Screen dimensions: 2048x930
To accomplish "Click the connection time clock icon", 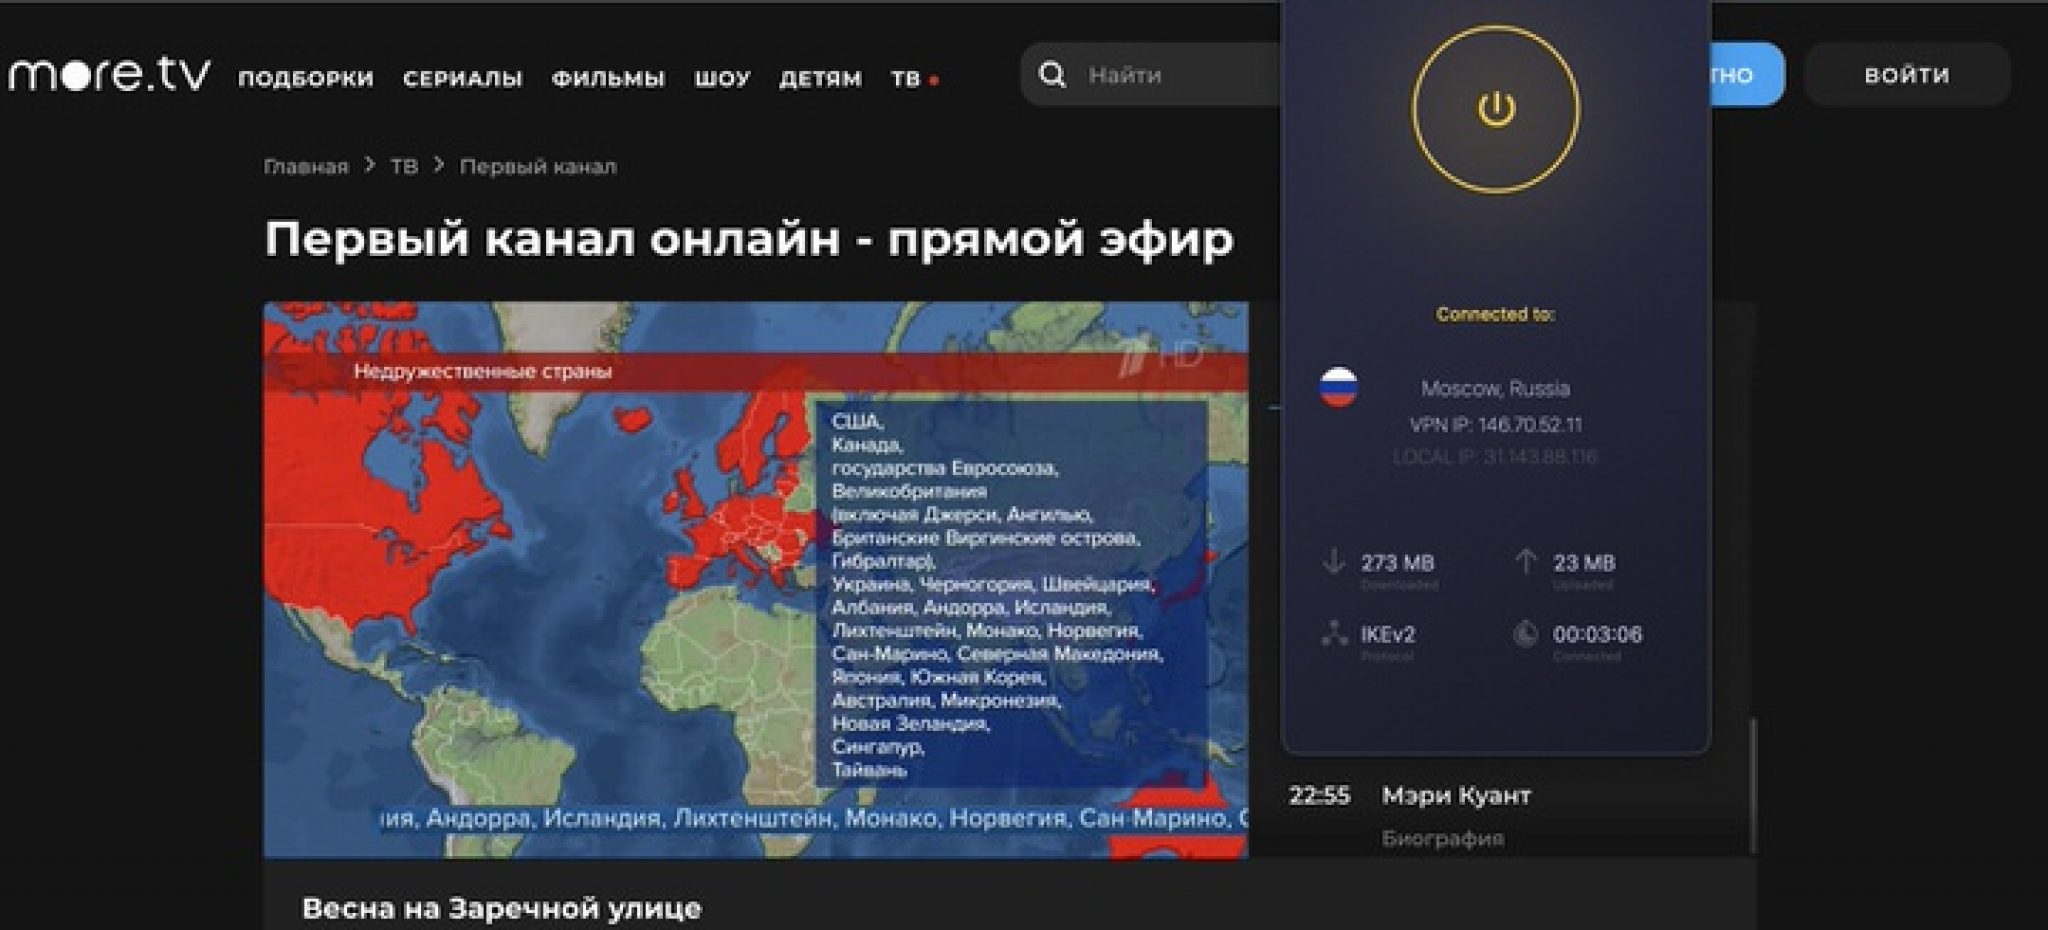I will (1525, 634).
